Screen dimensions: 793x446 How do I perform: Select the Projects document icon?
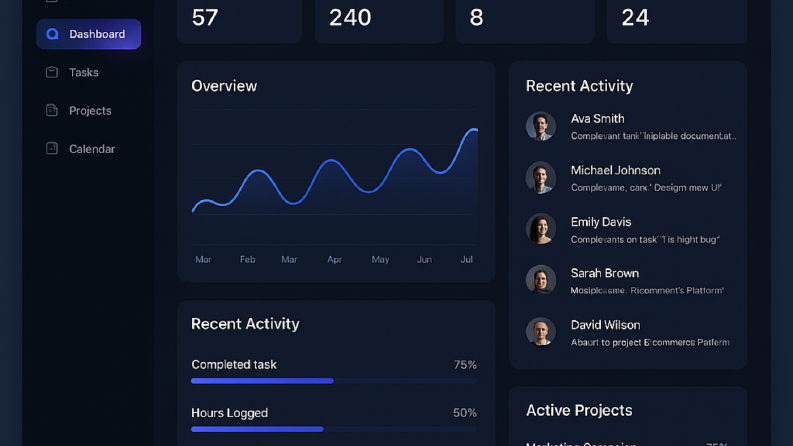click(x=52, y=110)
